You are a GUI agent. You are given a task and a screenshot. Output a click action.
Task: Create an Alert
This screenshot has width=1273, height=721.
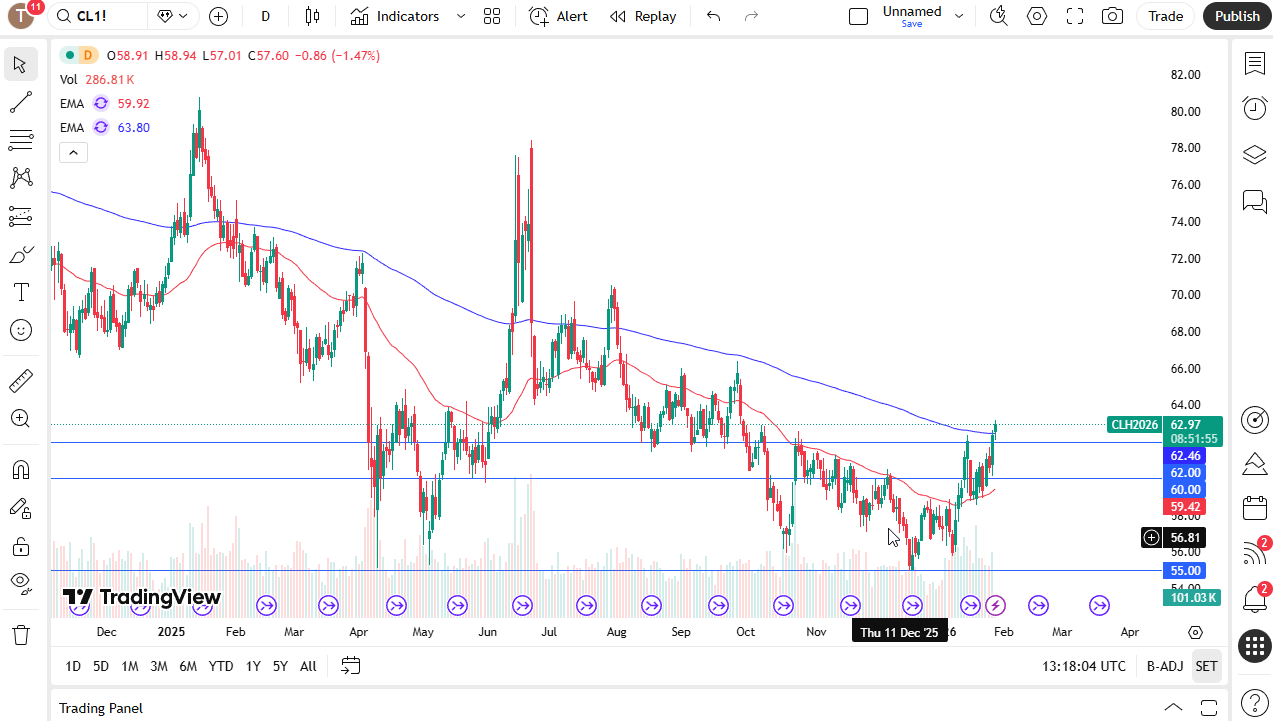tap(558, 16)
